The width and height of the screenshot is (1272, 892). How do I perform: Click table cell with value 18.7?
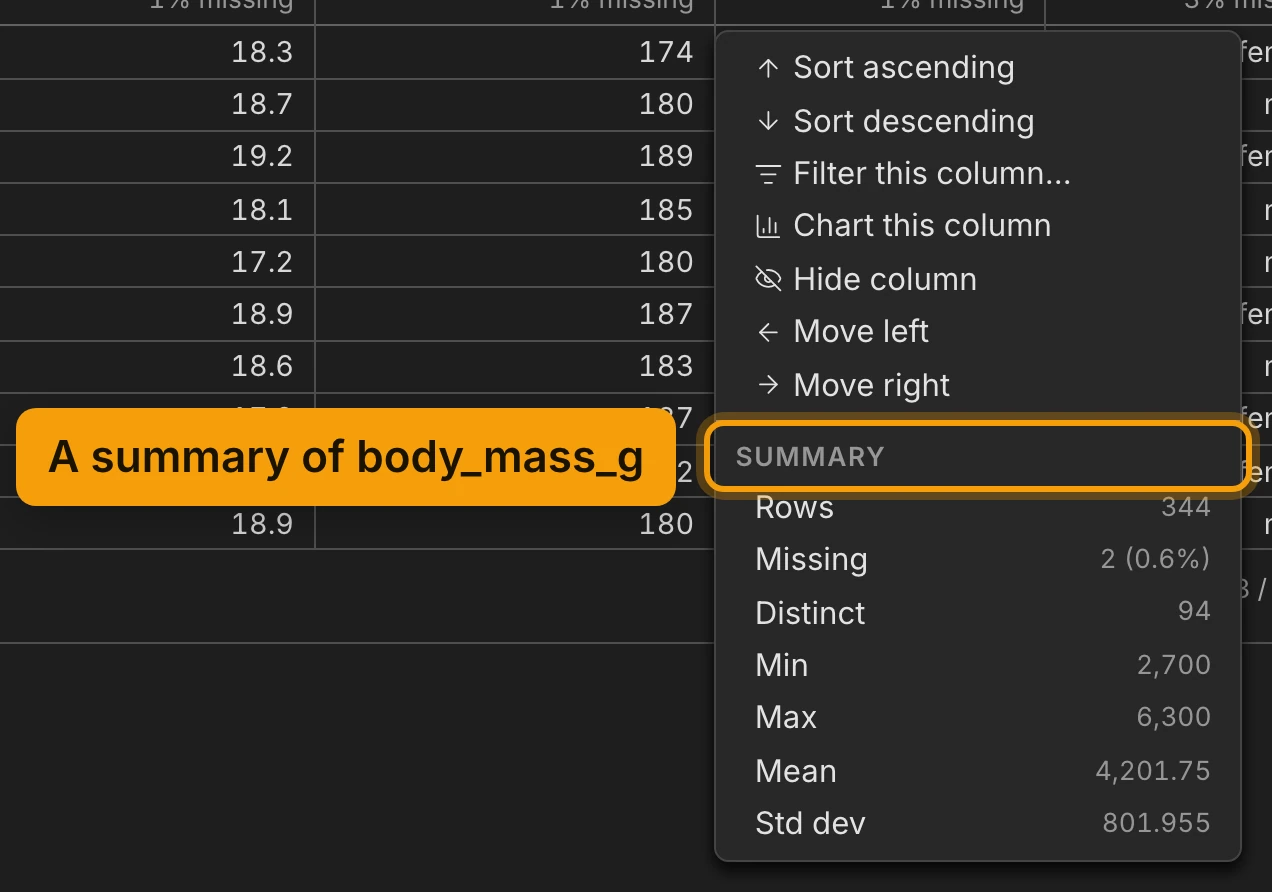(x=157, y=105)
